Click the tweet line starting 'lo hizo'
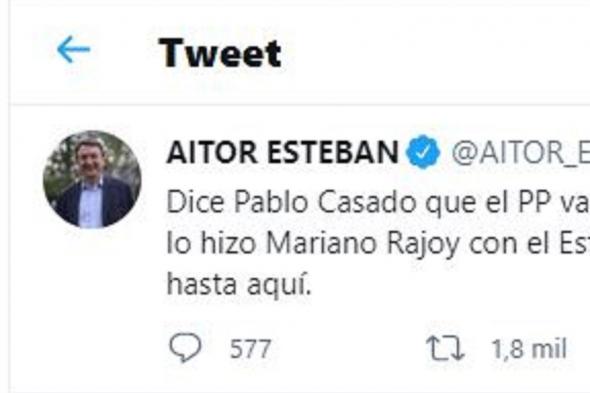Screen dimensions: 590x393 point(378,244)
